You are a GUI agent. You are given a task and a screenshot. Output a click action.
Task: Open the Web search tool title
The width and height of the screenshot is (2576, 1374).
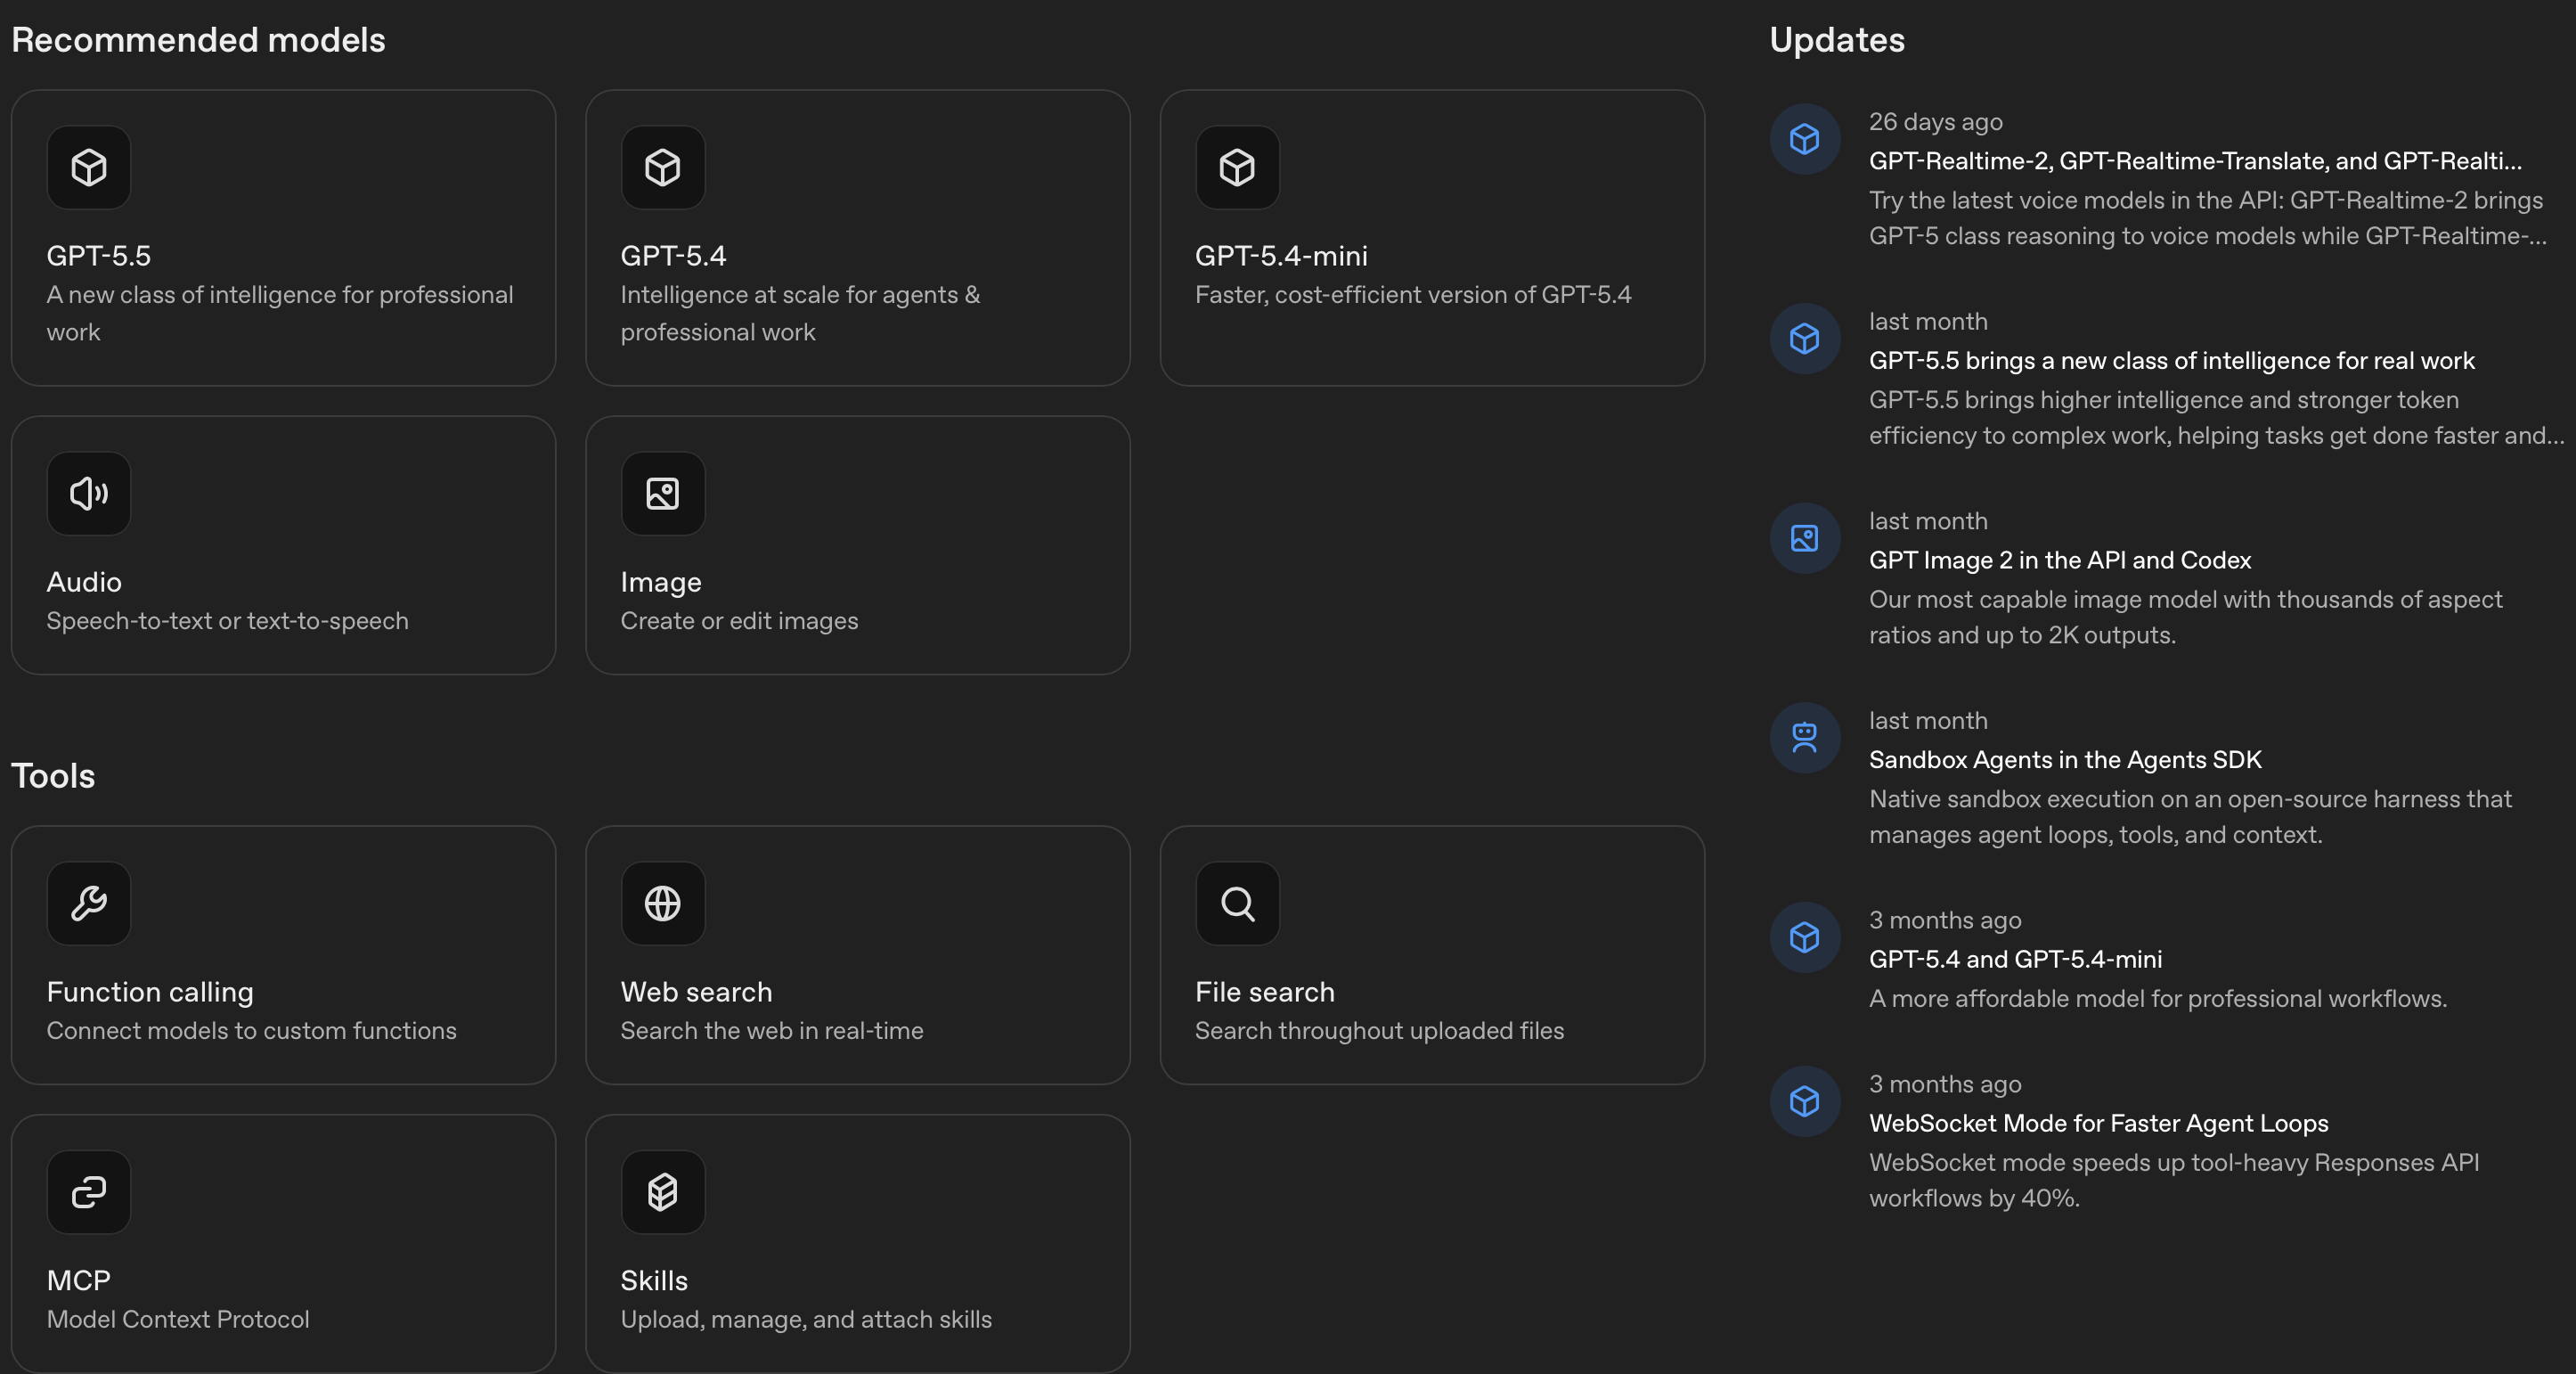696,992
